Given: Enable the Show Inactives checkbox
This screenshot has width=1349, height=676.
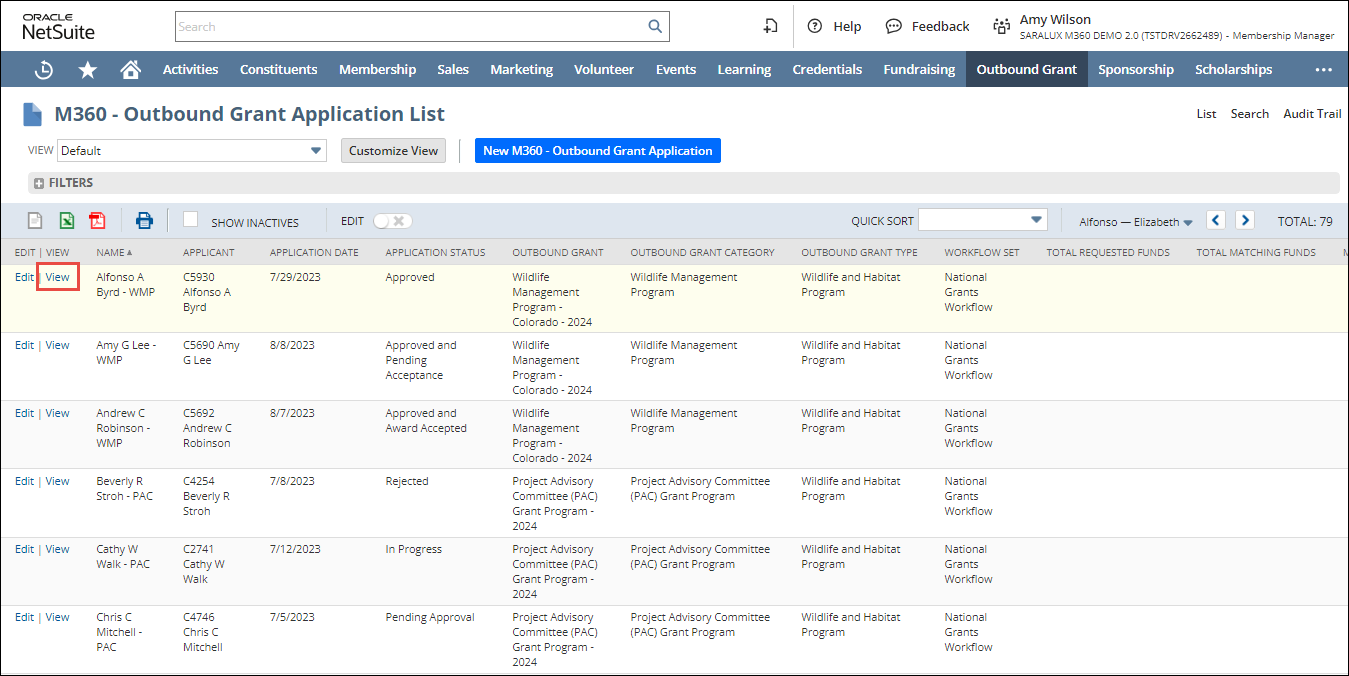Looking at the screenshot, I should [191, 220].
